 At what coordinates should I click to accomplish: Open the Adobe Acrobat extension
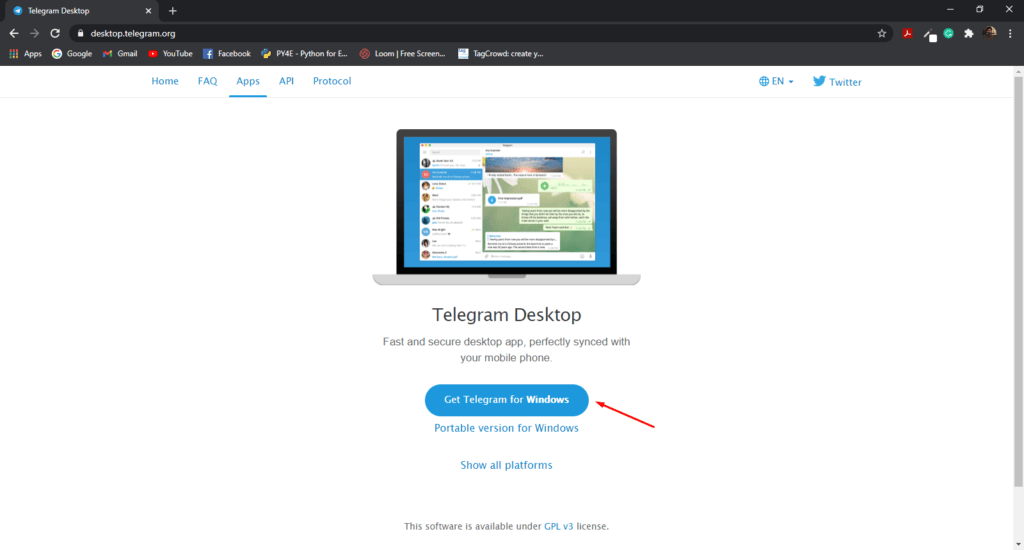[907, 33]
